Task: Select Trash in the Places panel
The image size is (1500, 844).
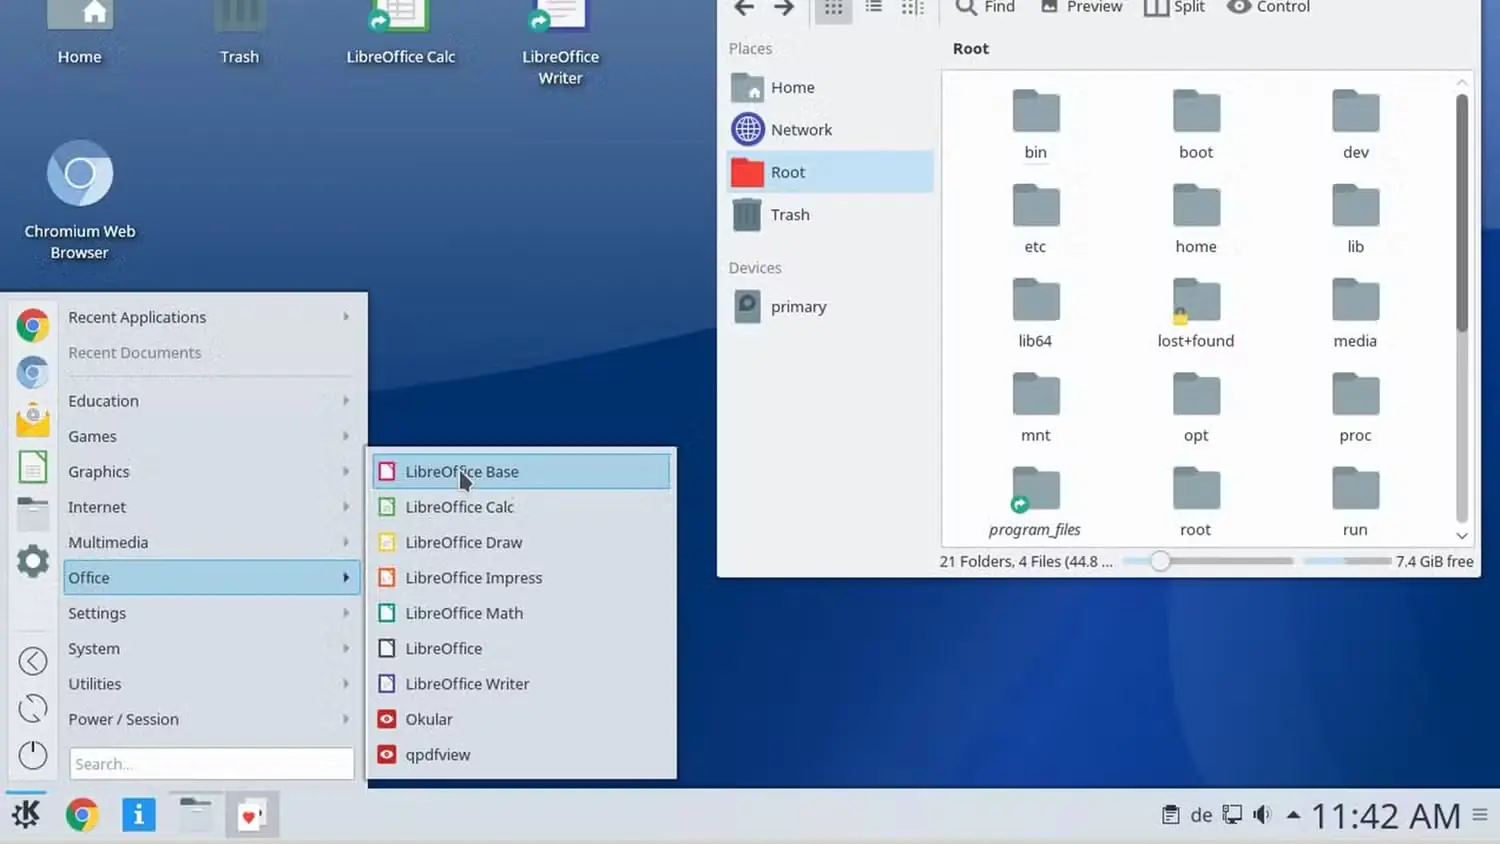Action: coord(830,214)
